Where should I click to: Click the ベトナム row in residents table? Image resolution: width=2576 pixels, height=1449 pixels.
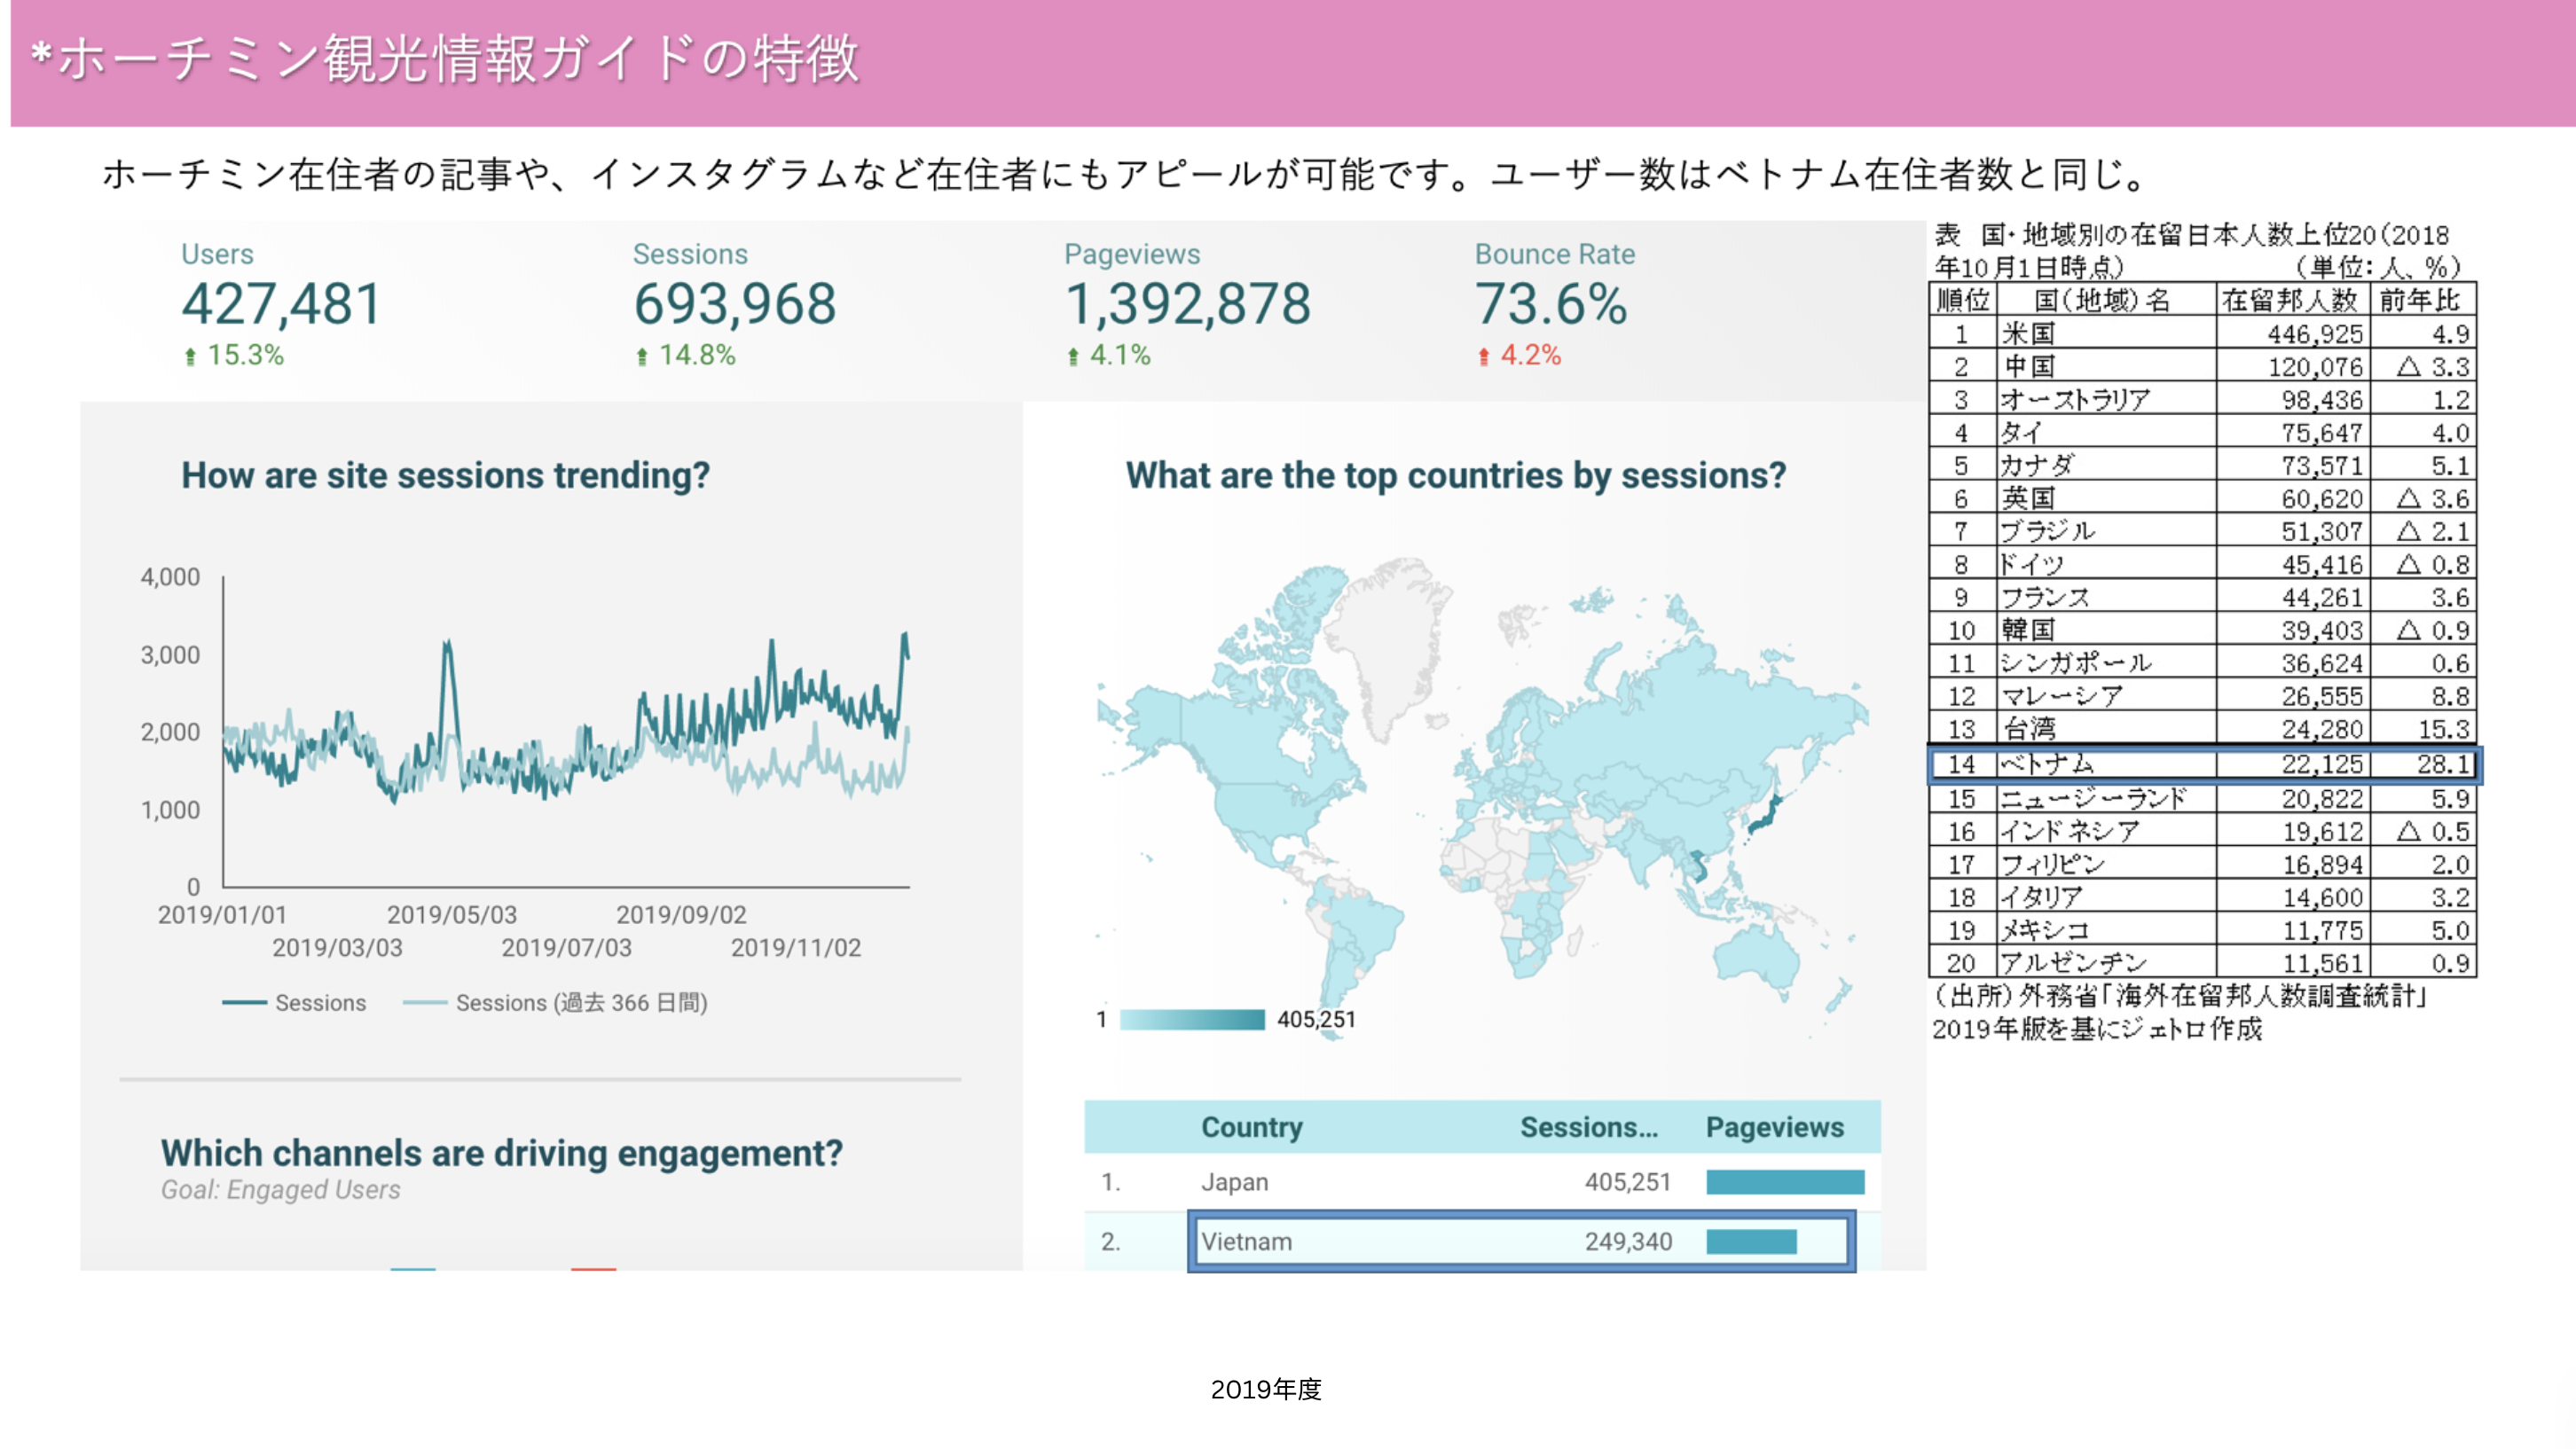[x=2203, y=764]
